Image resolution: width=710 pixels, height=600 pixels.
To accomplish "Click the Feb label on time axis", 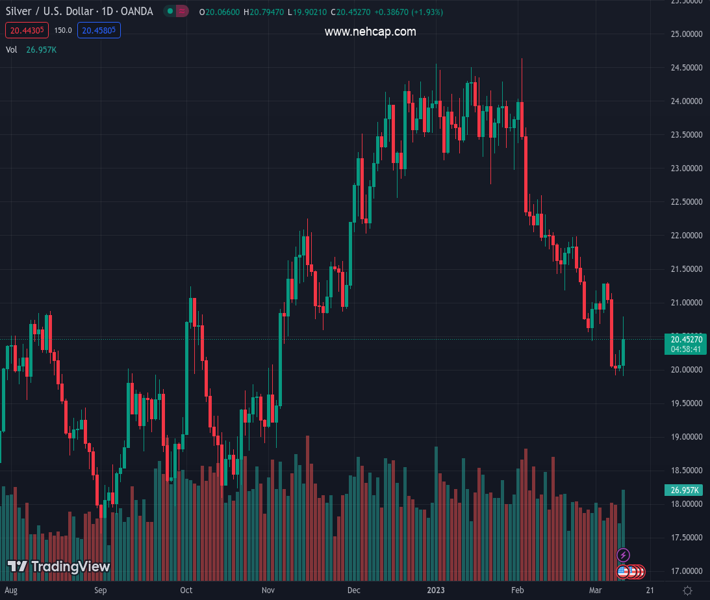I will click(x=517, y=591).
